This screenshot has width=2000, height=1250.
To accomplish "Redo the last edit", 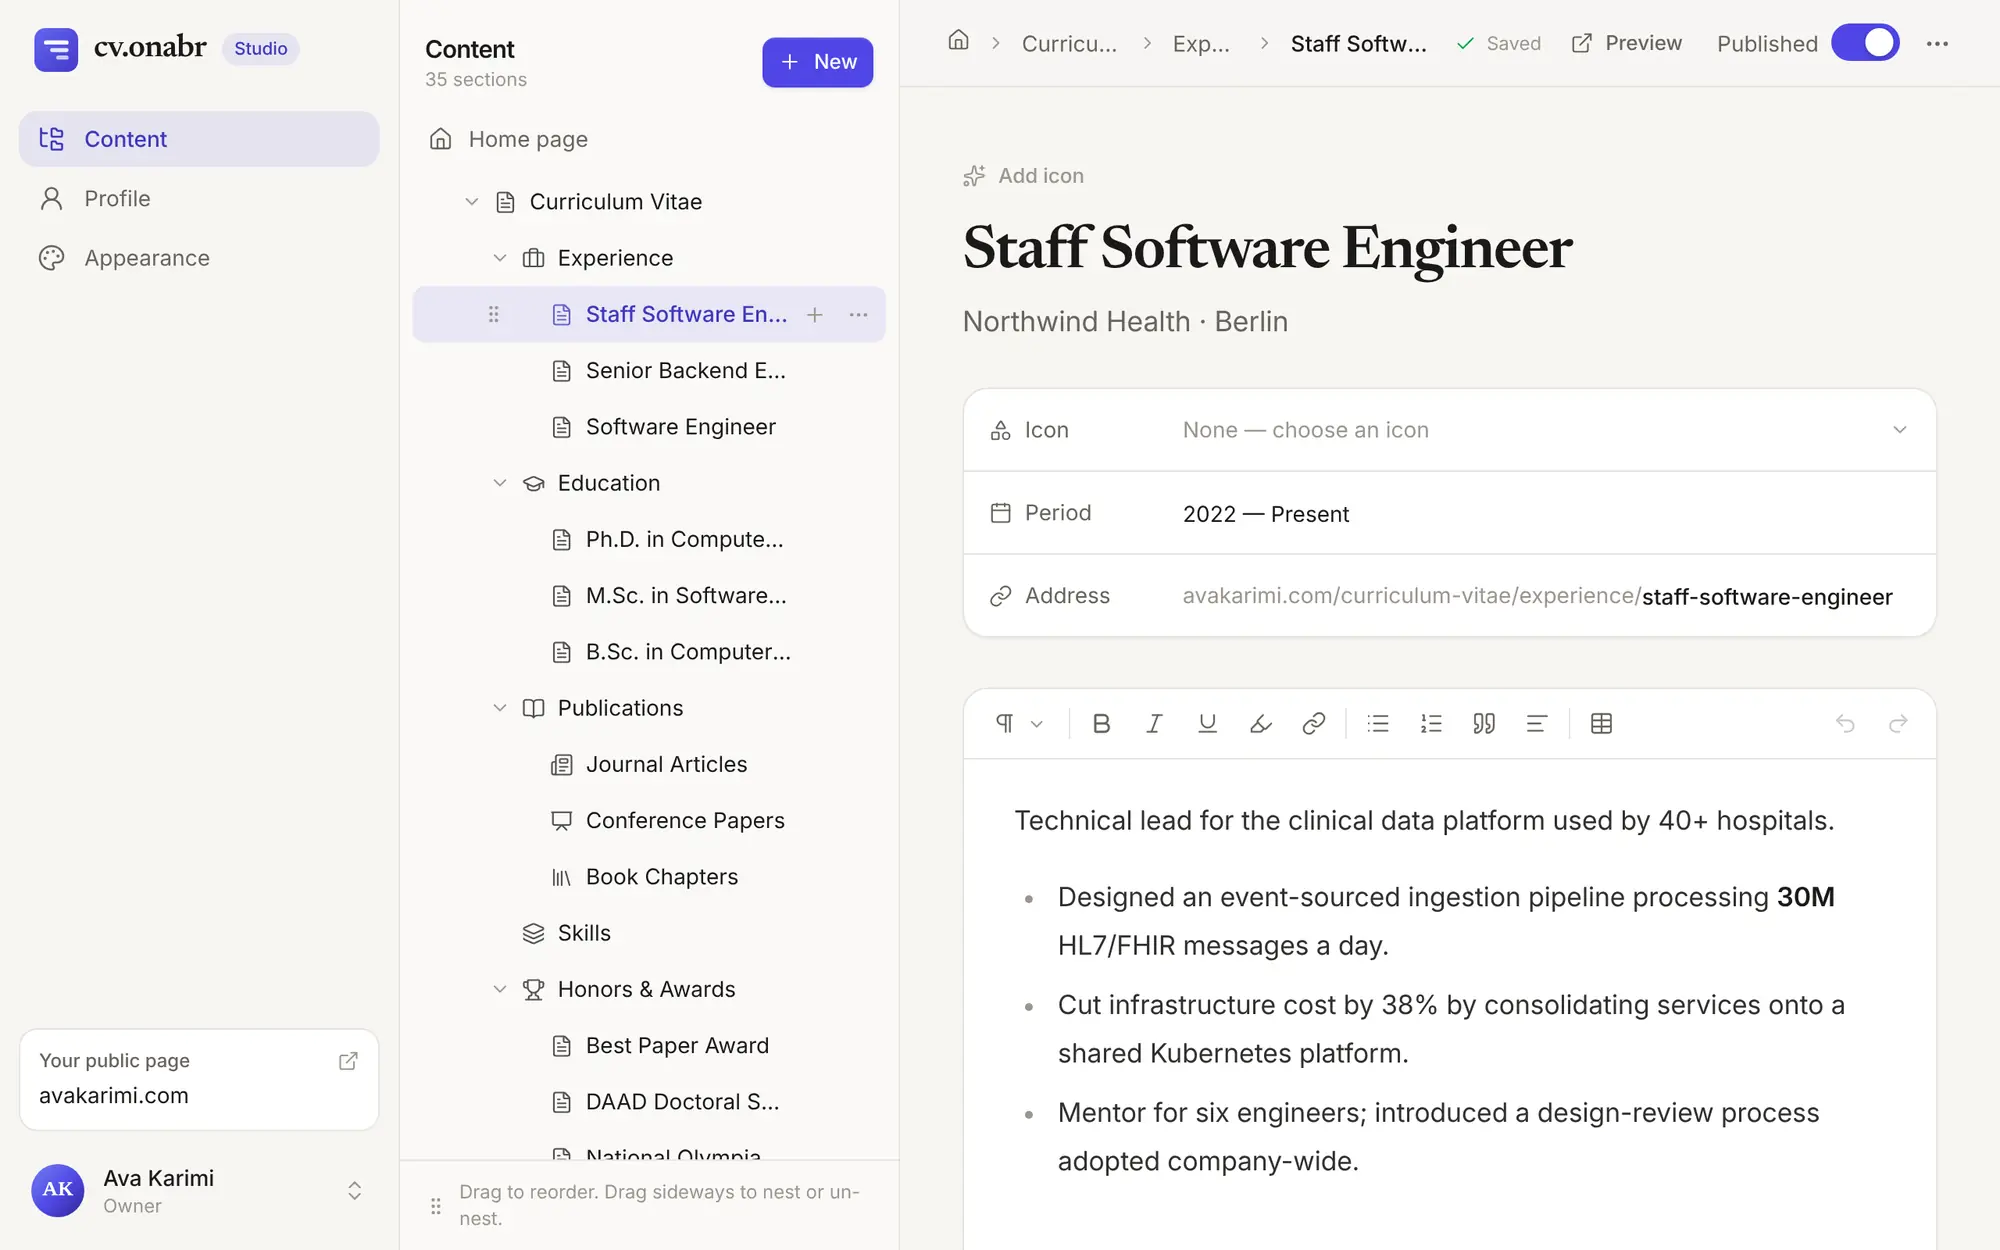I will 1898,724.
